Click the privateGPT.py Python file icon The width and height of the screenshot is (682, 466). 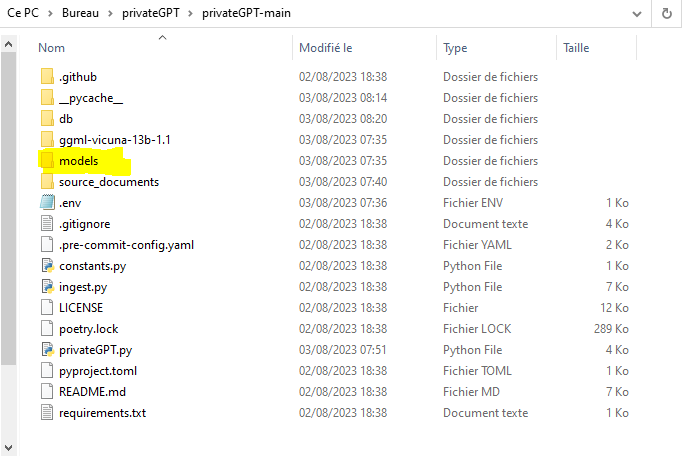pos(47,350)
